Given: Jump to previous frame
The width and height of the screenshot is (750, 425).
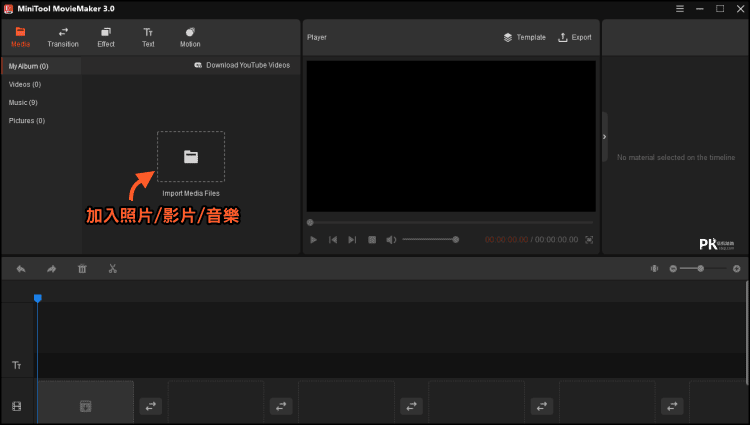Looking at the screenshot, I should pyautogui.click(x=333, y=240).
